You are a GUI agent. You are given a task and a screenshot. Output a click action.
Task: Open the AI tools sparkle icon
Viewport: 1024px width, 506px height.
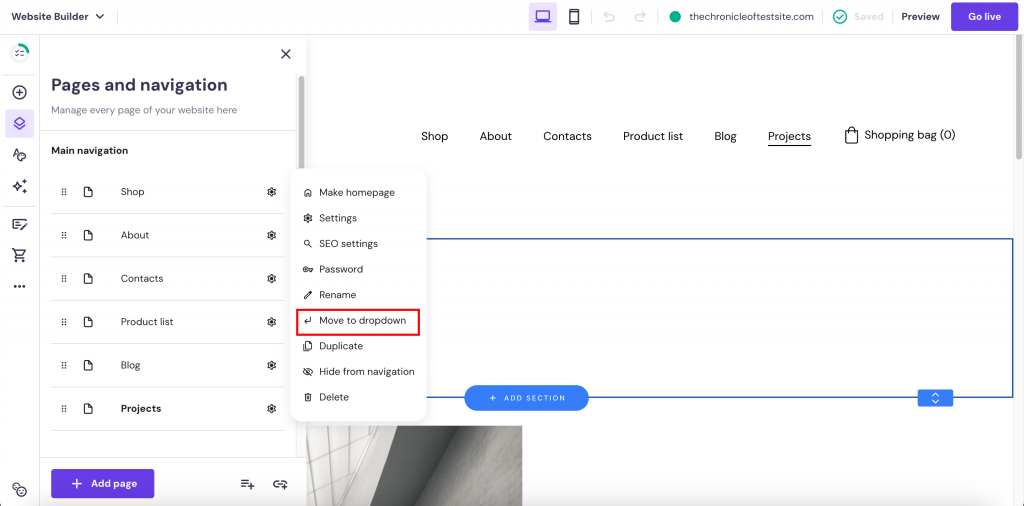19,186
